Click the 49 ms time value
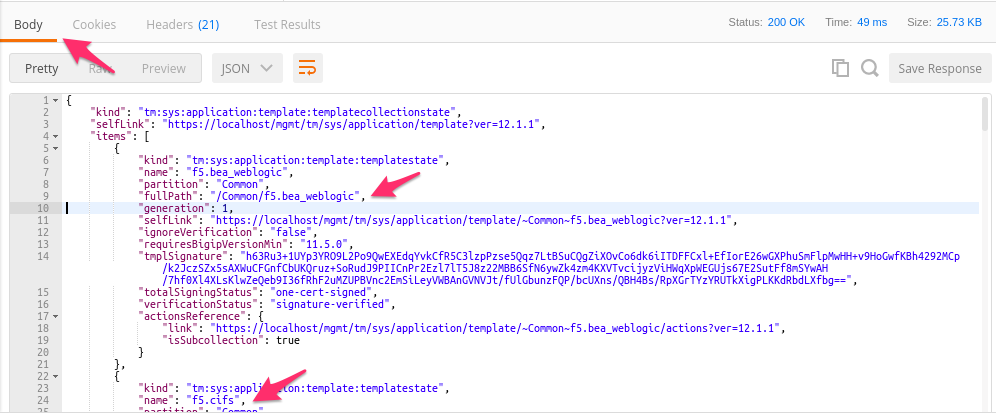This screenshot has width=996, height=417. click(872, 22)
